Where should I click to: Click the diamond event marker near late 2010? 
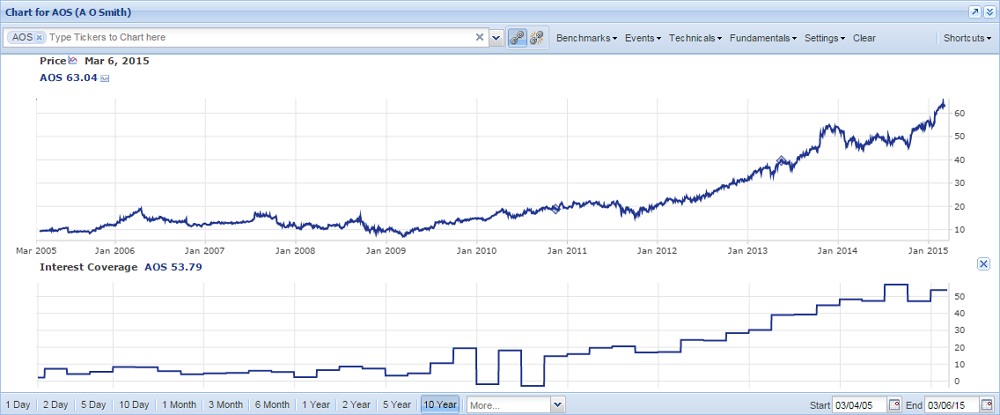pos(555,208)
